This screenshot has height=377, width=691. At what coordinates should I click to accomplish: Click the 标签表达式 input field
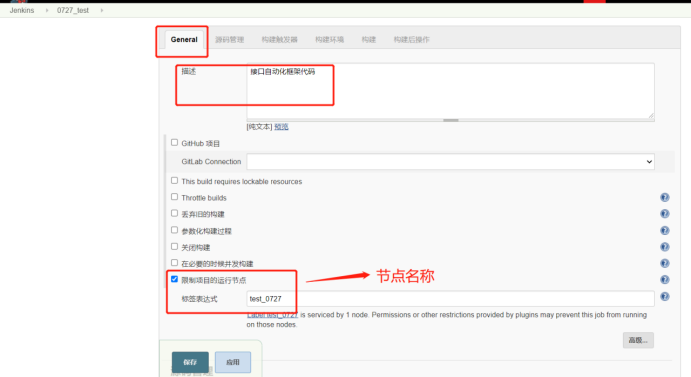coord(450,299)
